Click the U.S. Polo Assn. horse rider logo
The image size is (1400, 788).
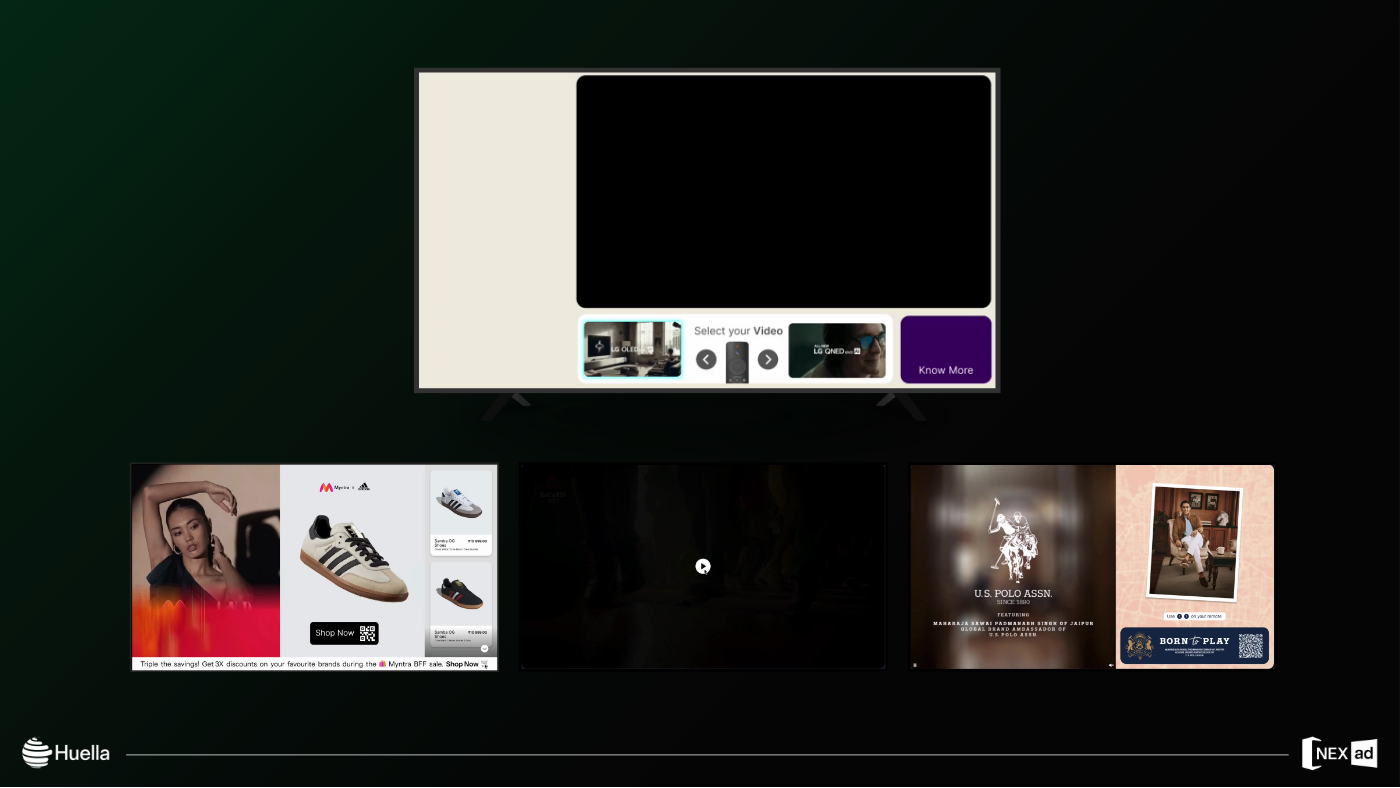point(1013,540)
